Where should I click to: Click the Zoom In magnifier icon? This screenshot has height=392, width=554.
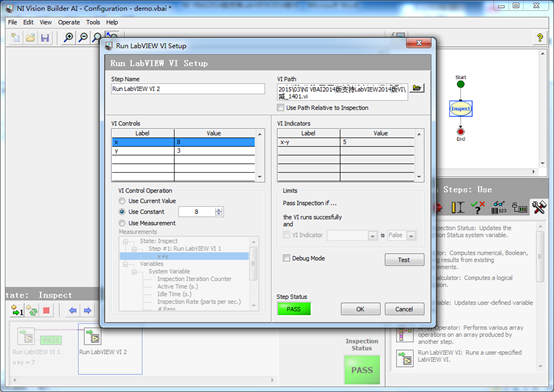click(x=69, y=37)
